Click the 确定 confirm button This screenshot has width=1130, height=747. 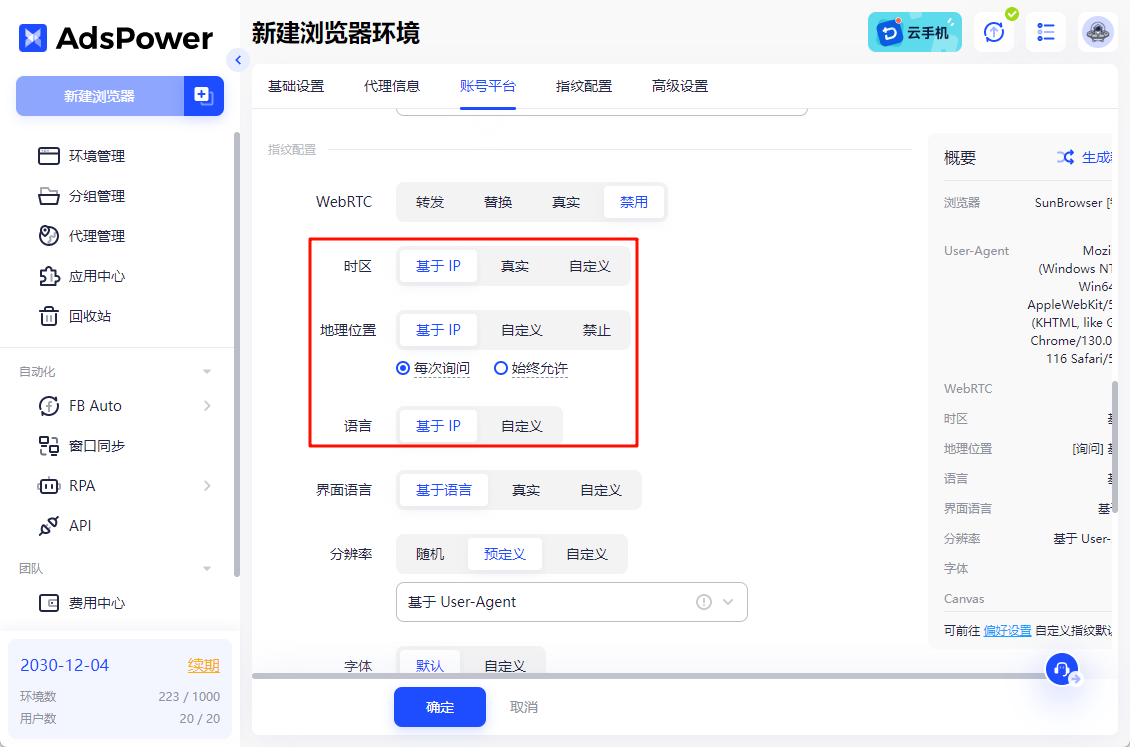coord(439,707)
